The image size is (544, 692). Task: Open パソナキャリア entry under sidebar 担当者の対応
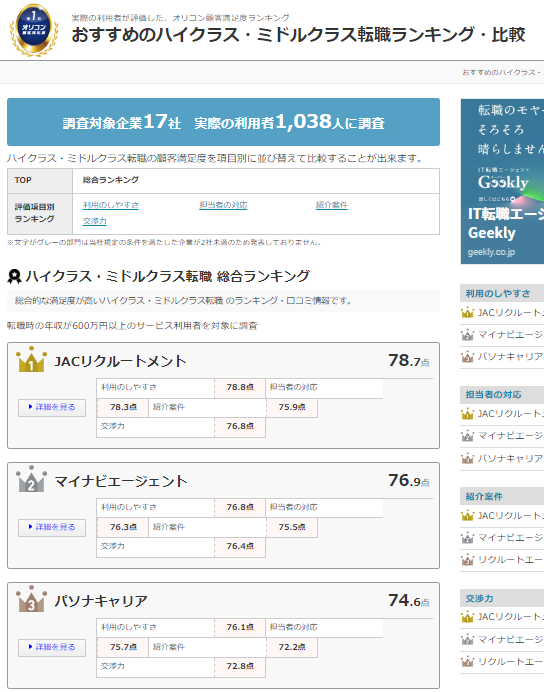510,459
